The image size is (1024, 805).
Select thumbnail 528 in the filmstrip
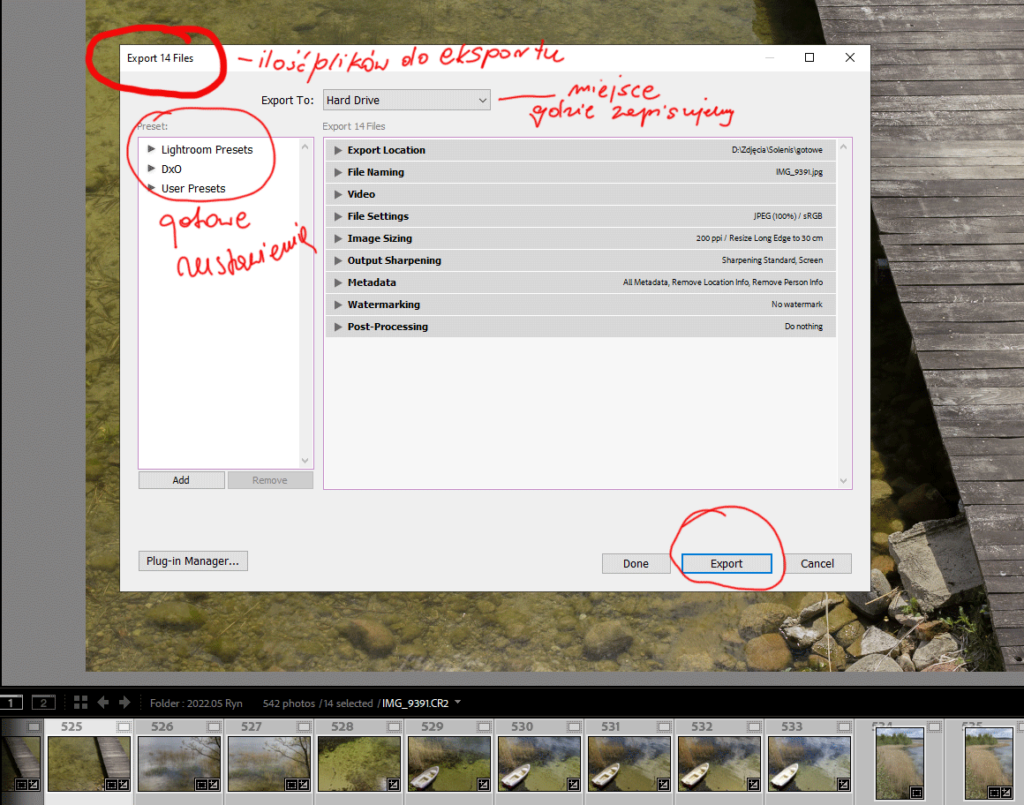click(360, 762)
